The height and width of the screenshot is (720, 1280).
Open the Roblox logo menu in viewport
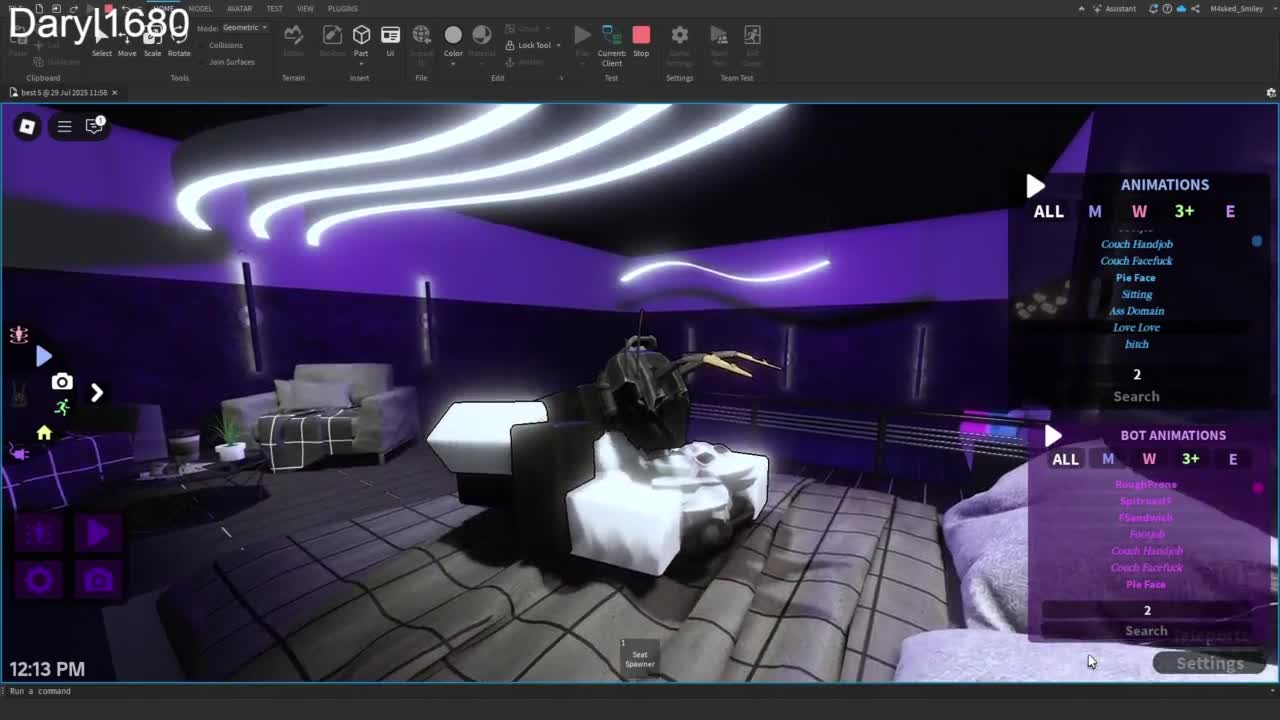pyautogui.click(x=27, y=126)
